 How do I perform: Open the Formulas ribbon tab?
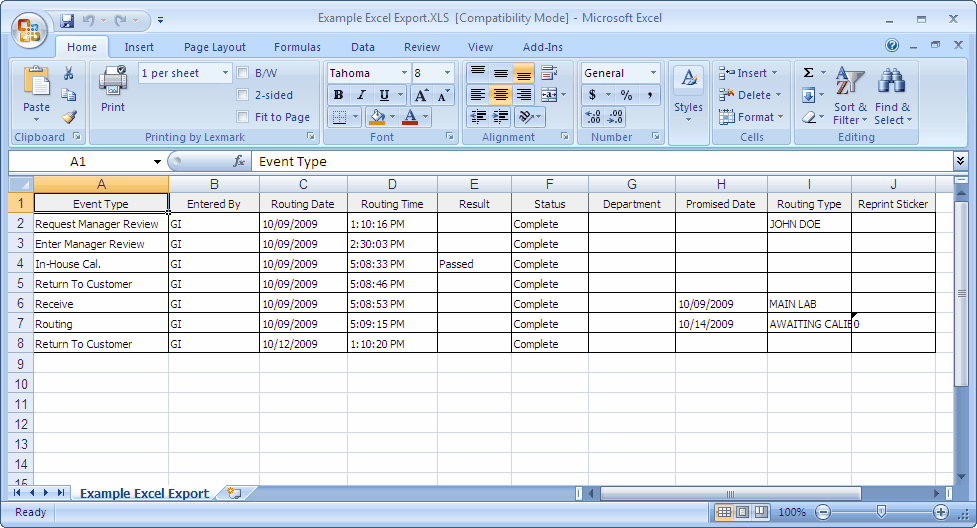(x=297, y=47)
